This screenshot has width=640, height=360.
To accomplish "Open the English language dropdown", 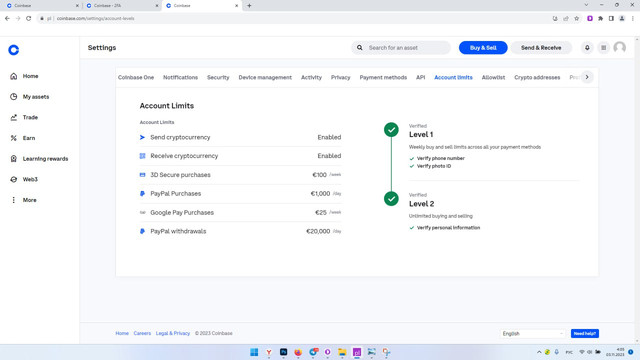I will pyautogui.click(x=532, y=333).
